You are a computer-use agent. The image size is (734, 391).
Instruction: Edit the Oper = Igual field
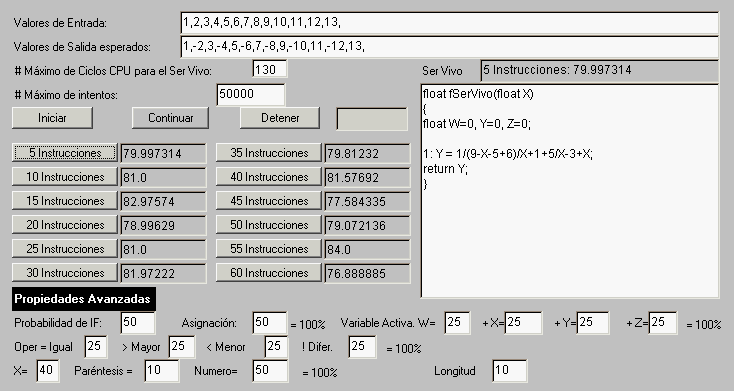[x=96, y=347]
